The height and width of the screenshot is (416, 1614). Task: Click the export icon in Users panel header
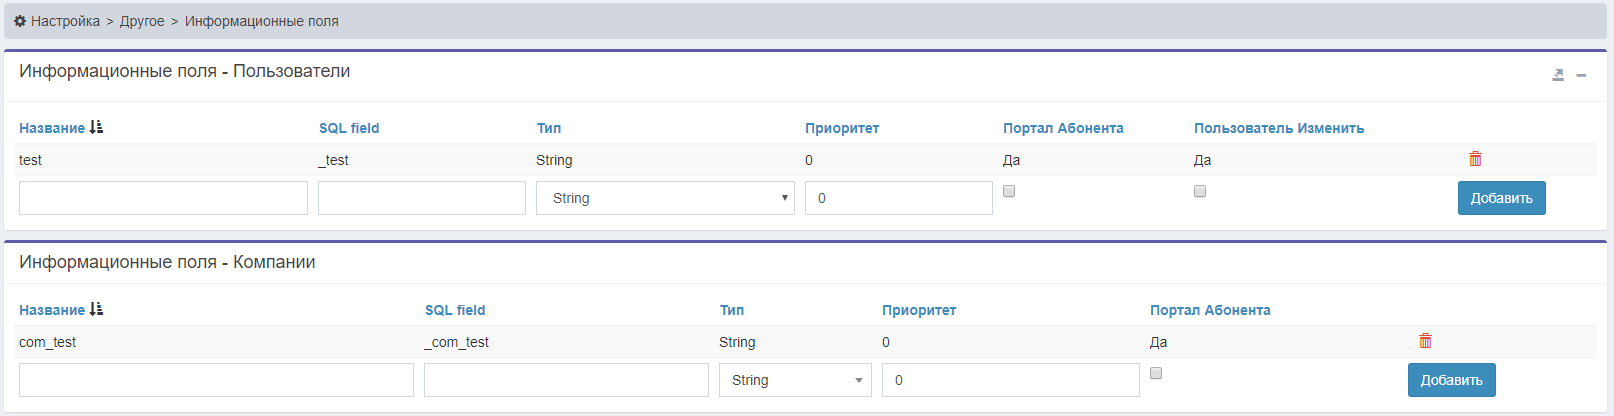click(x=1558, y=75)
